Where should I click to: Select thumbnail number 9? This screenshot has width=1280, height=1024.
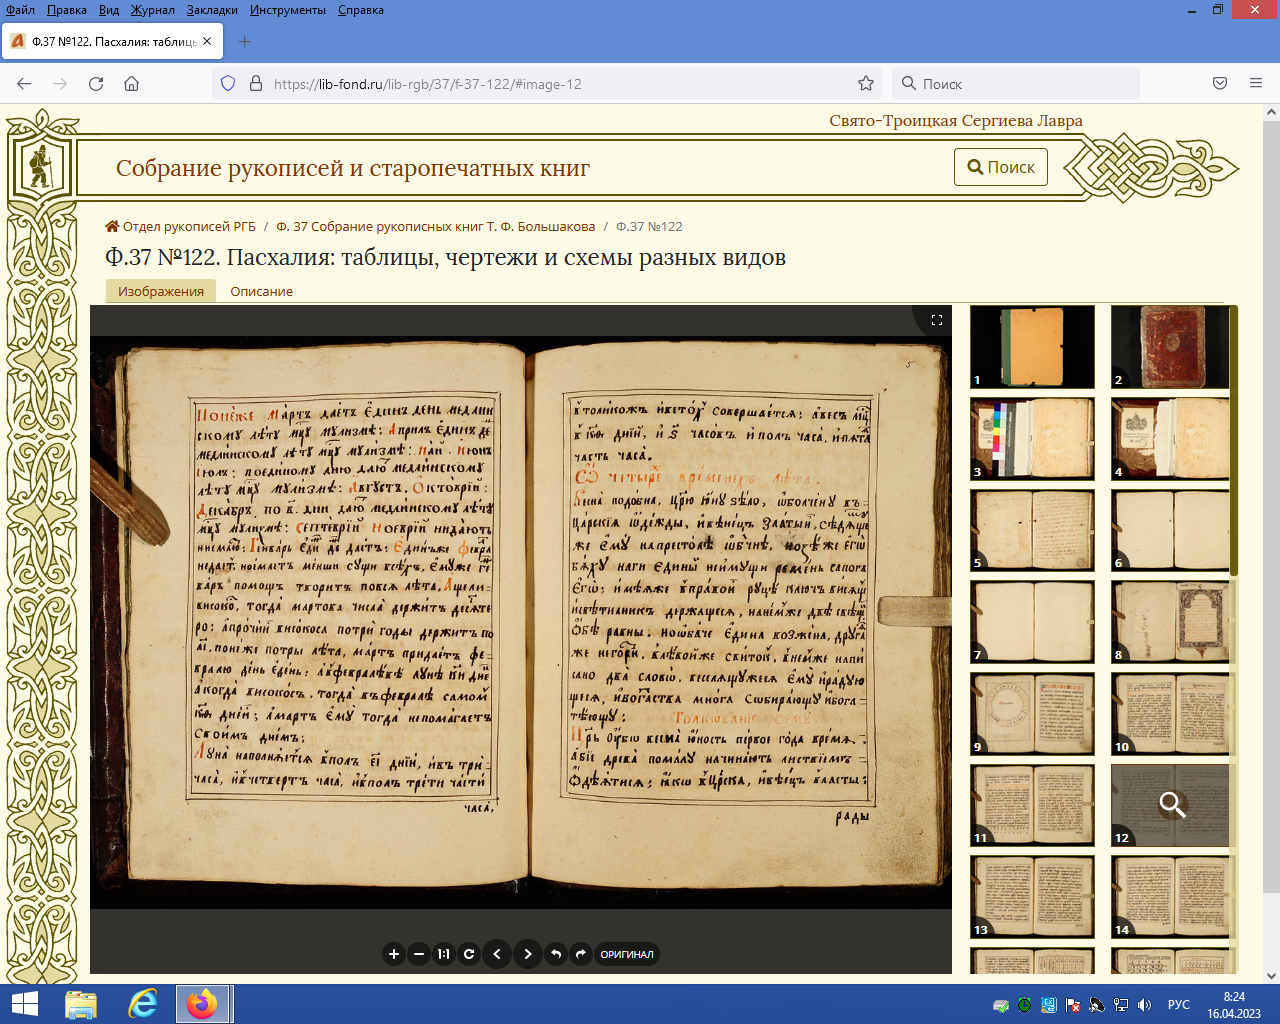pyautogui.click(x=1032, y=713)
